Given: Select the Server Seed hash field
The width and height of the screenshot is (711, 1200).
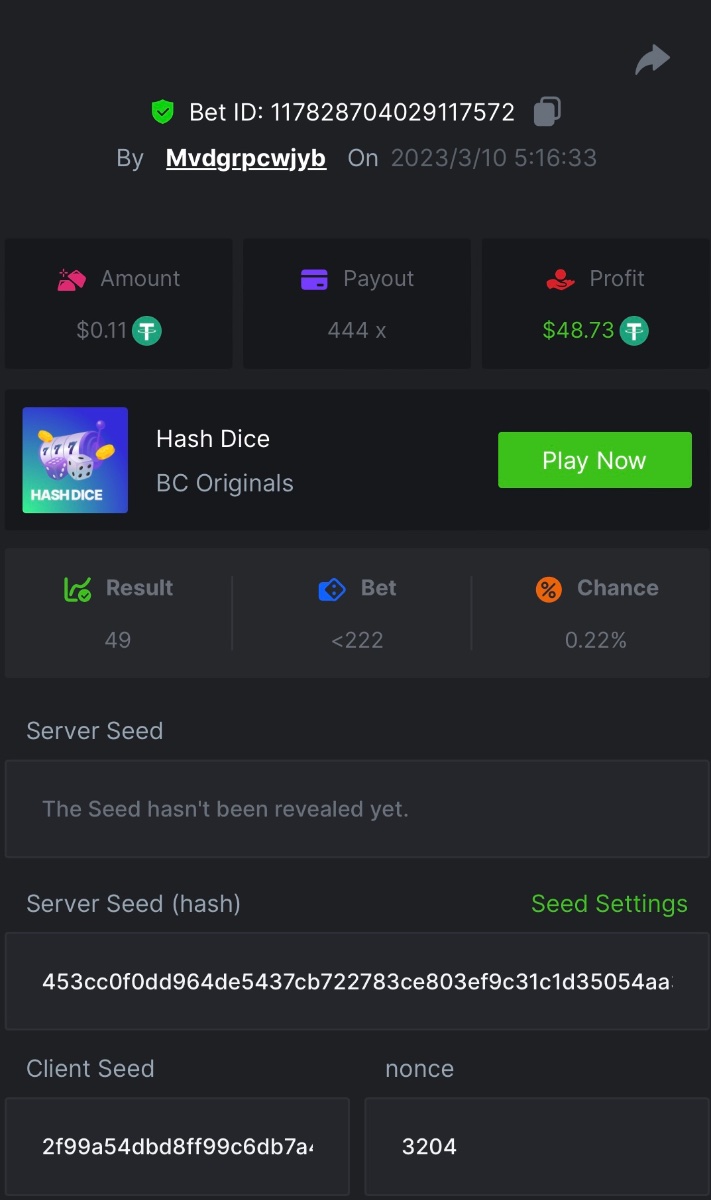Looking at the screenshot, I should 356,982.
